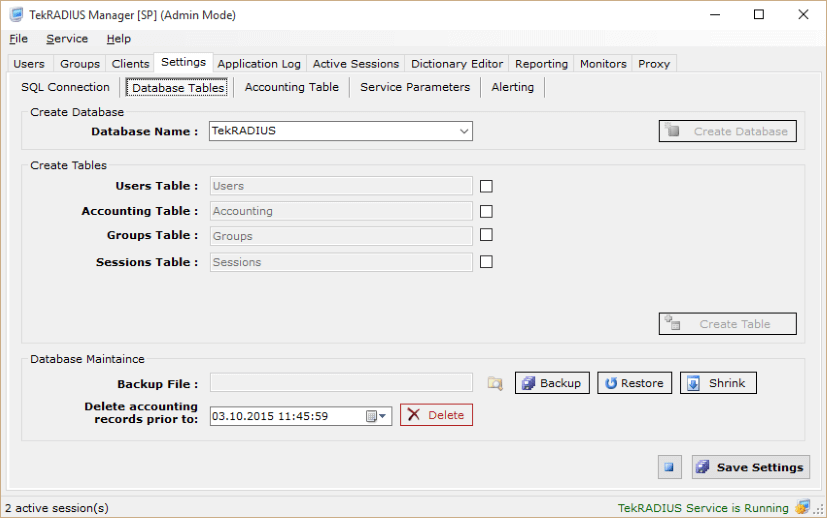Click the TekRADIUS app icon in title bar

16,14
